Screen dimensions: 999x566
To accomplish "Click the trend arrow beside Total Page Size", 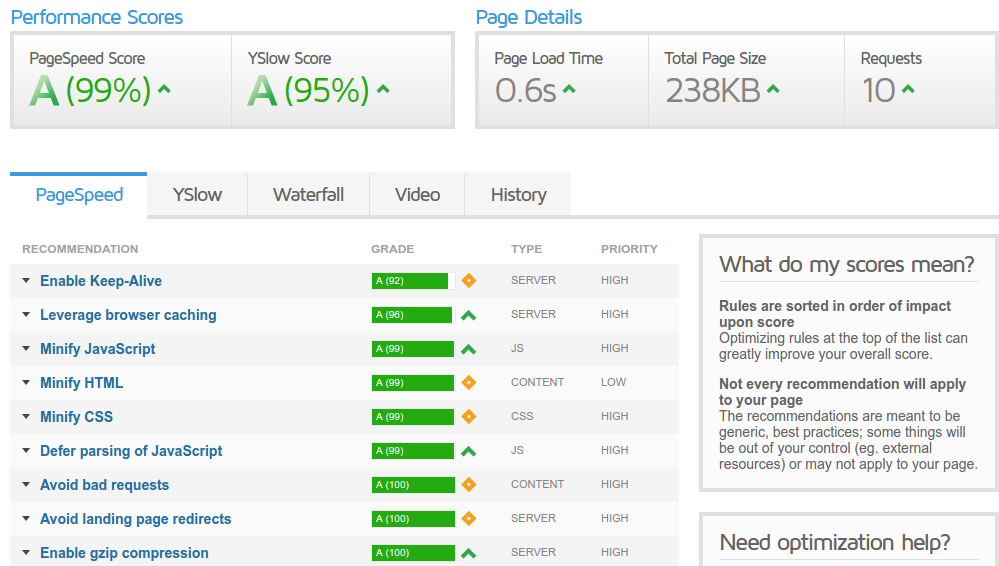I will [x=773, y=89].
